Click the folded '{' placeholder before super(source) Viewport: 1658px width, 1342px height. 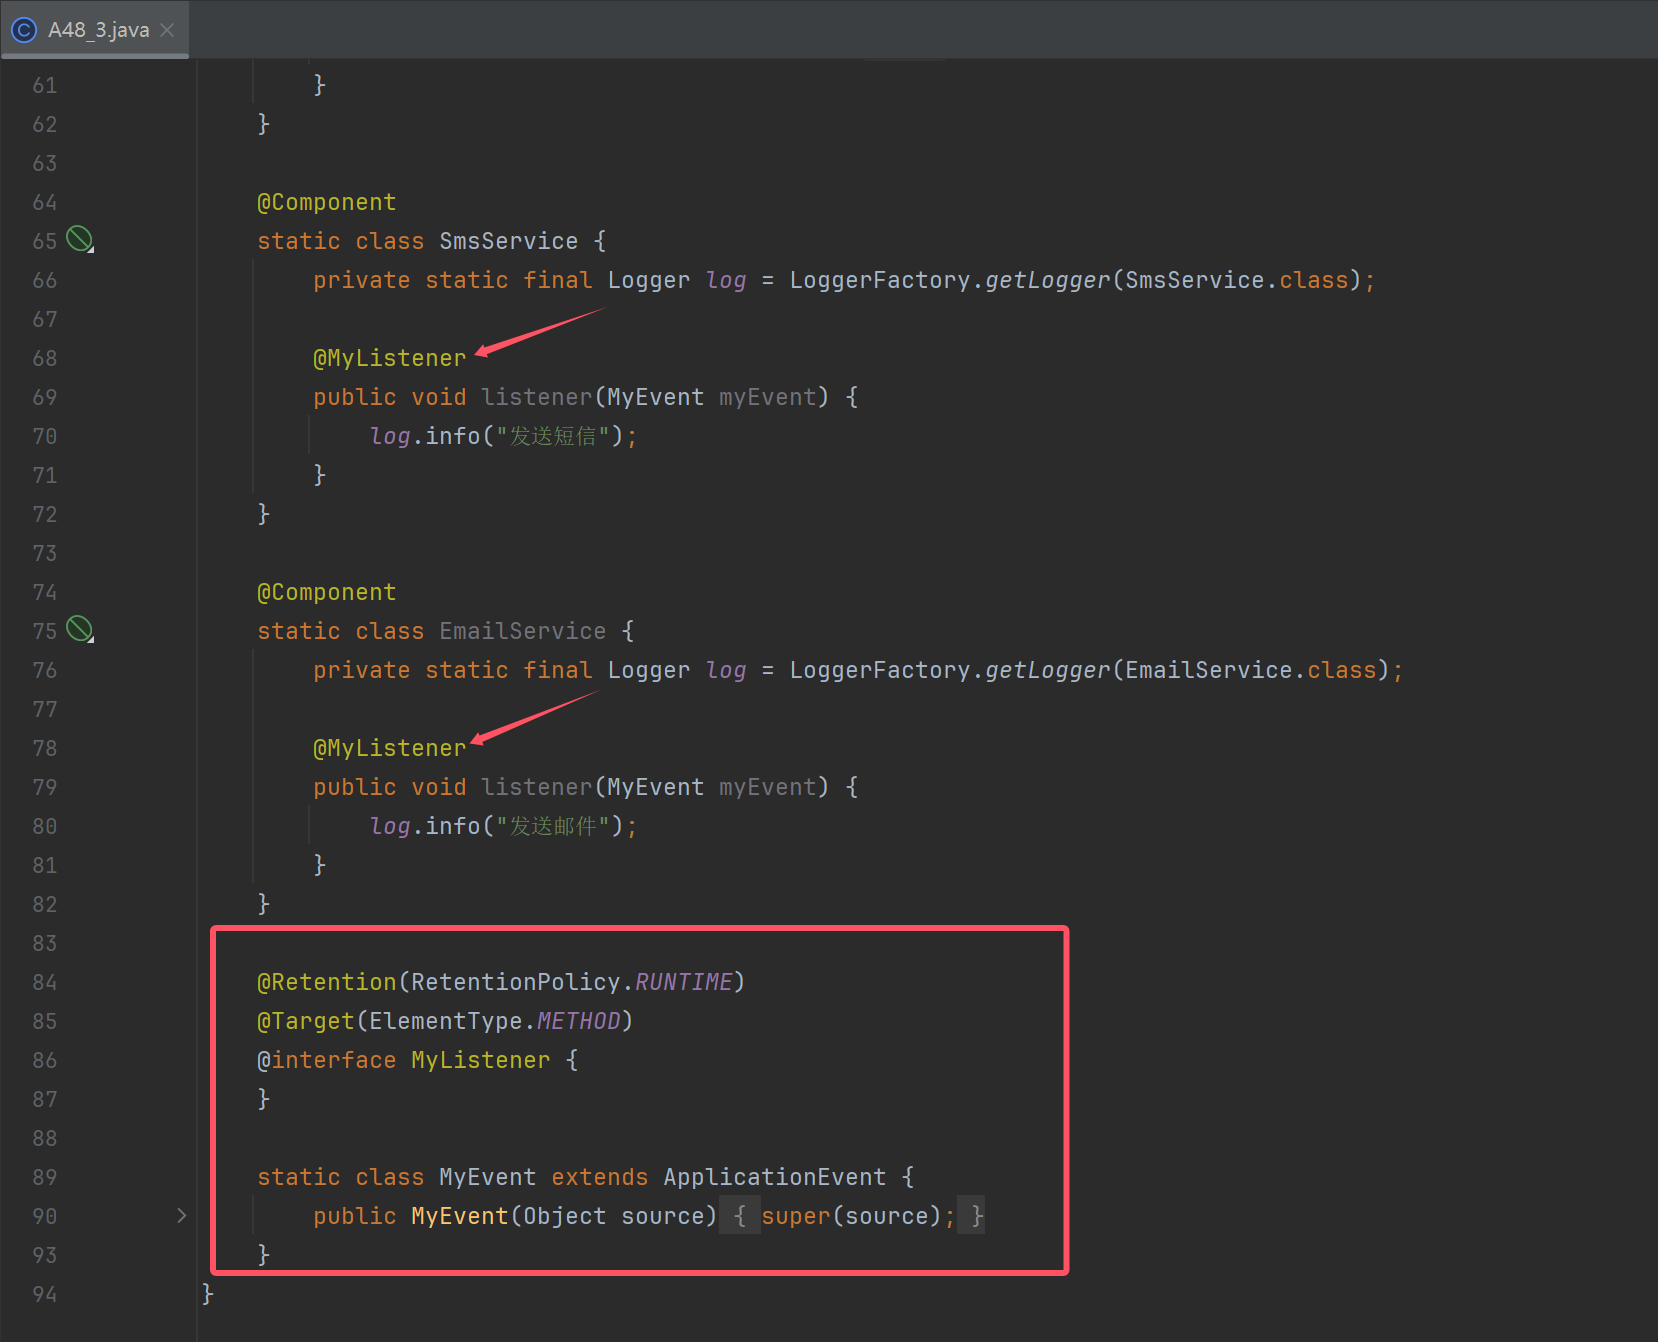[739, 1215]
